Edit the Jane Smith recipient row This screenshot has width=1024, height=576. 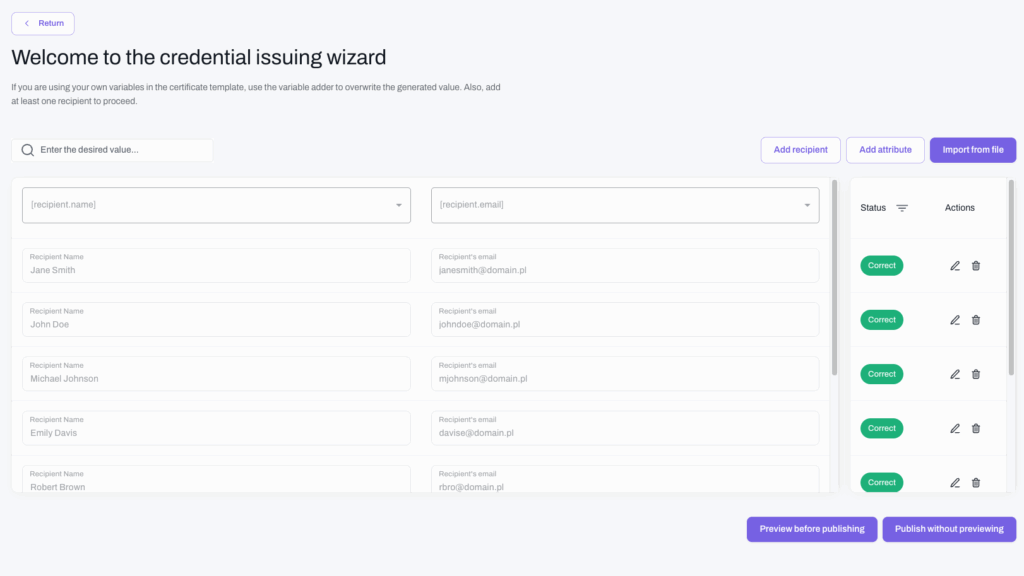point(955,266)
